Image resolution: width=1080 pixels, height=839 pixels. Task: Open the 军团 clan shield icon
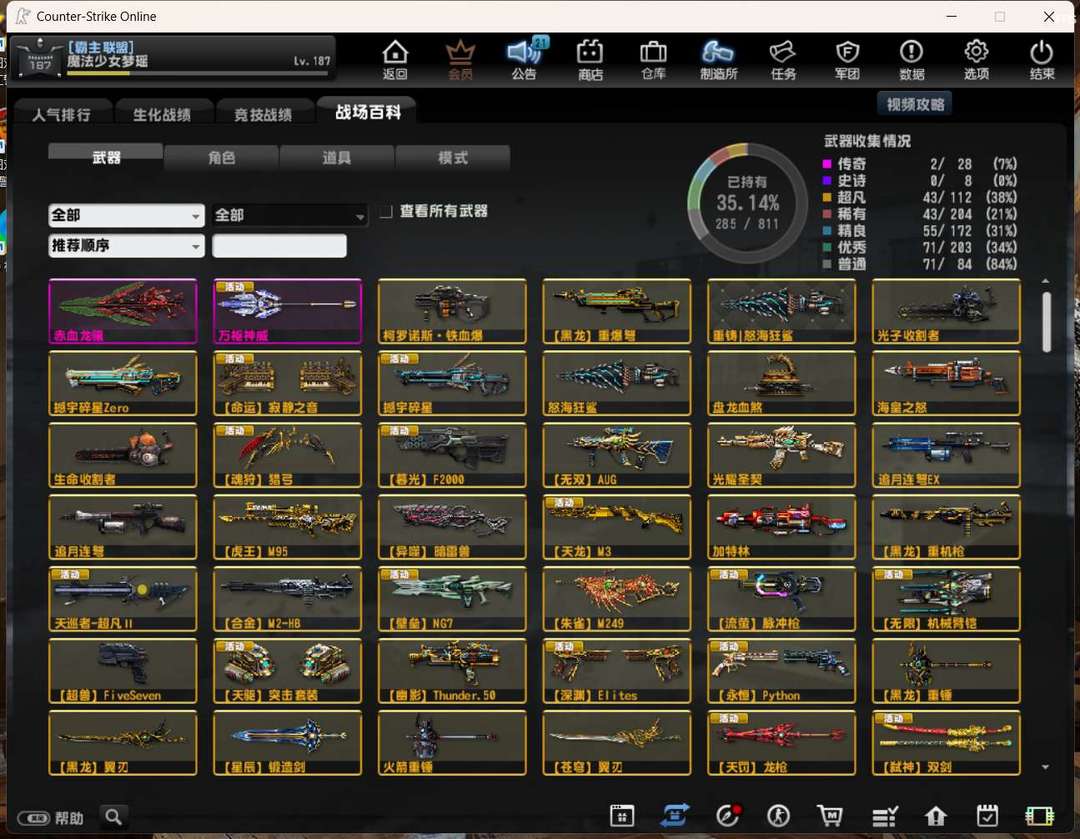click(847, 58)
